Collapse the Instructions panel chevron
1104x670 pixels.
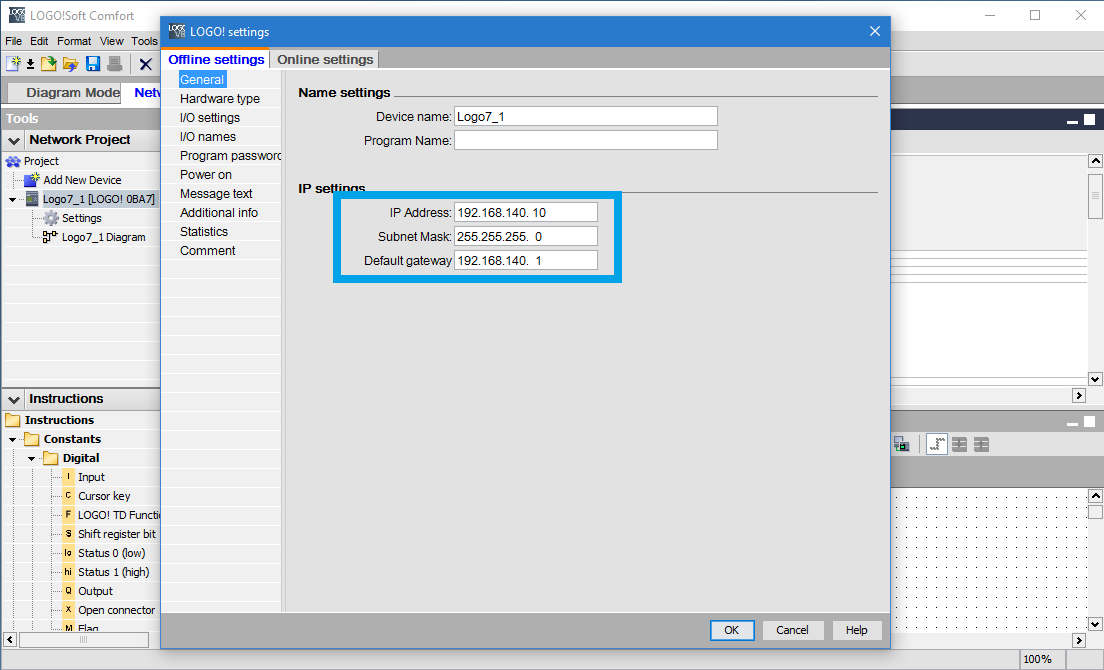tap(13, 399)
